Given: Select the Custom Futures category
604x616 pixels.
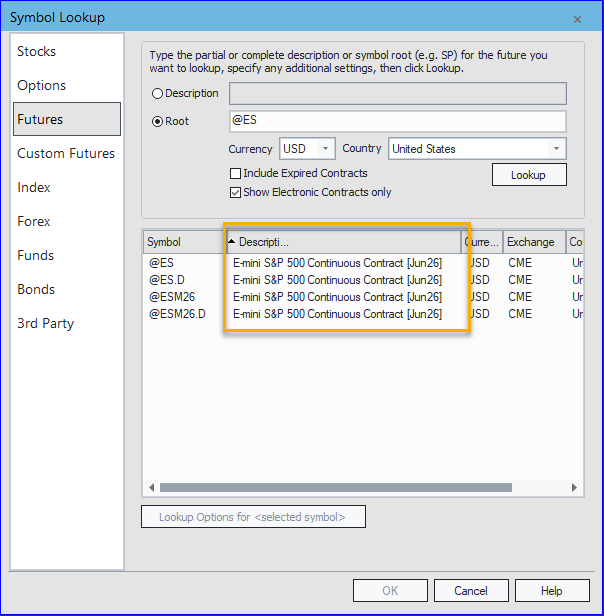Looking at the screenshot, I should coord(66,153).
